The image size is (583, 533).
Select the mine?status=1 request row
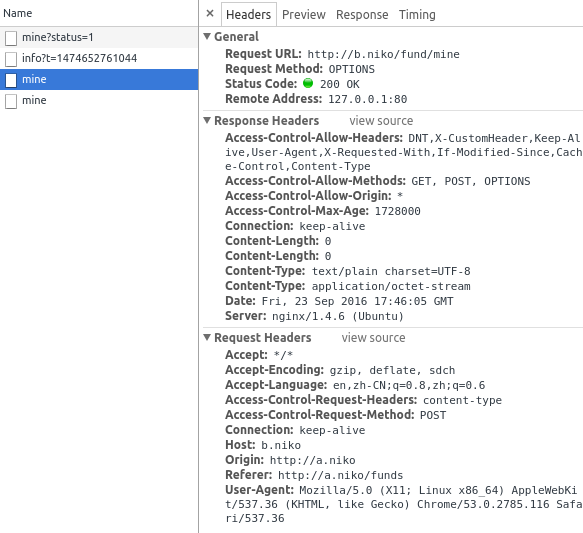tap(99, 38)
